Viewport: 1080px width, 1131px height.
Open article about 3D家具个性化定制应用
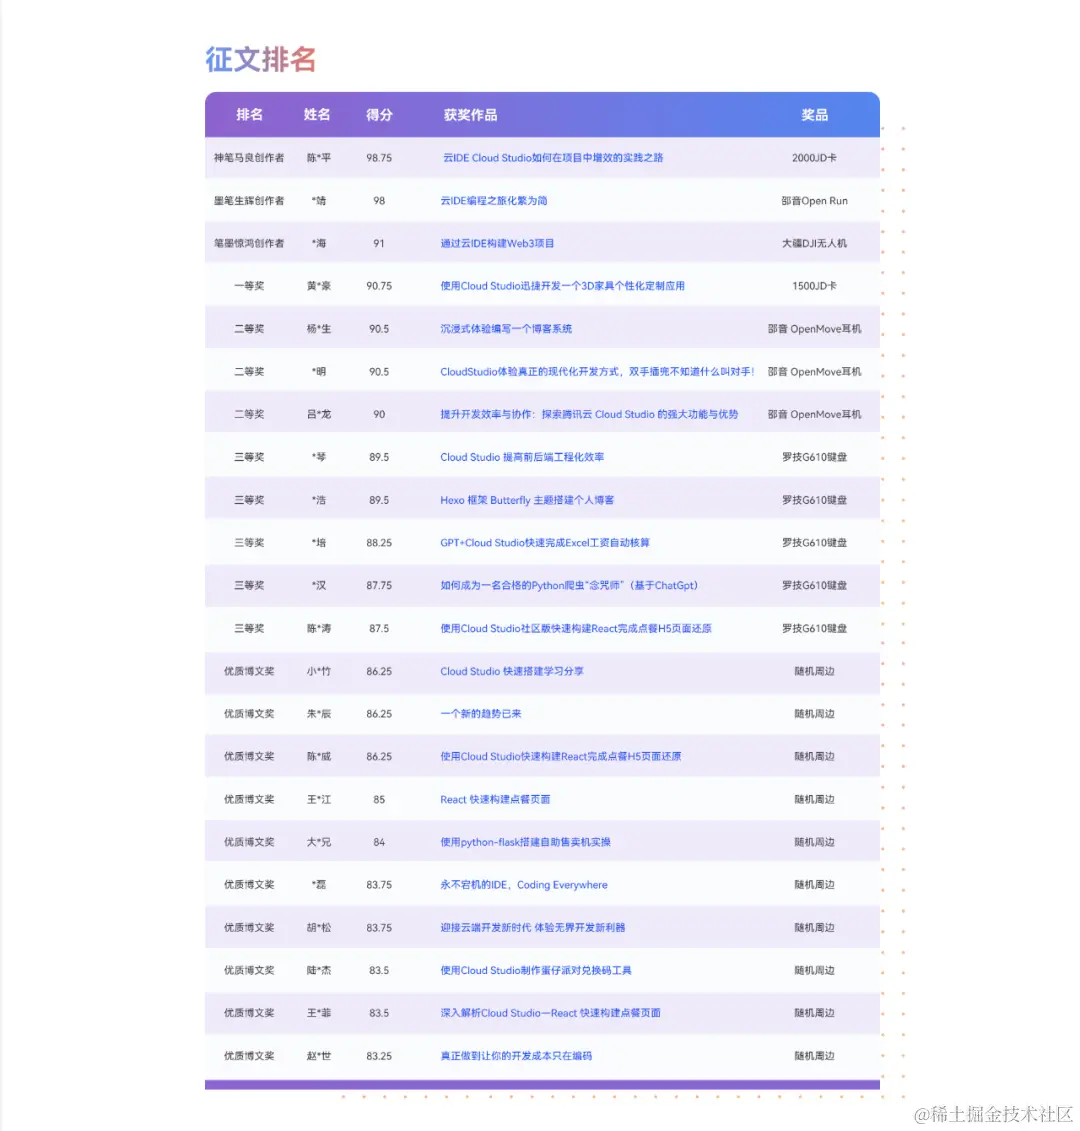click(x=562, y=286)
